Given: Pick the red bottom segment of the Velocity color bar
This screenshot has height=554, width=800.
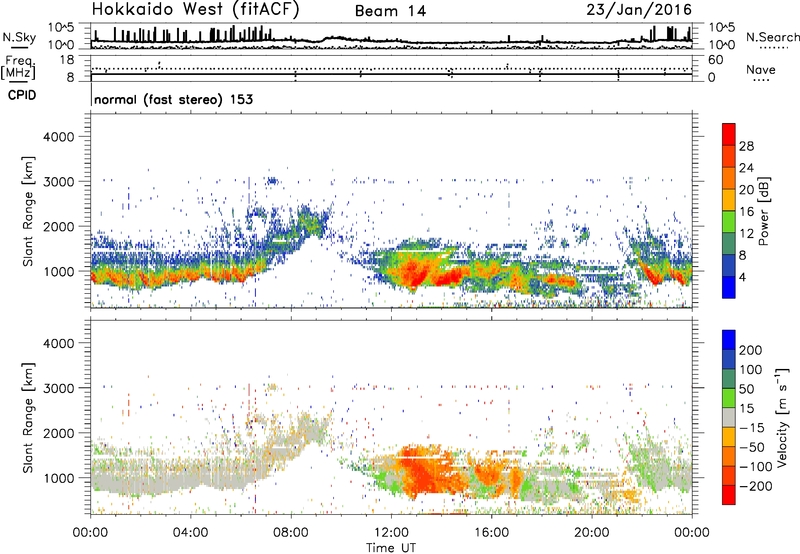Looking at the screenshot, I should tap(729, 495).
